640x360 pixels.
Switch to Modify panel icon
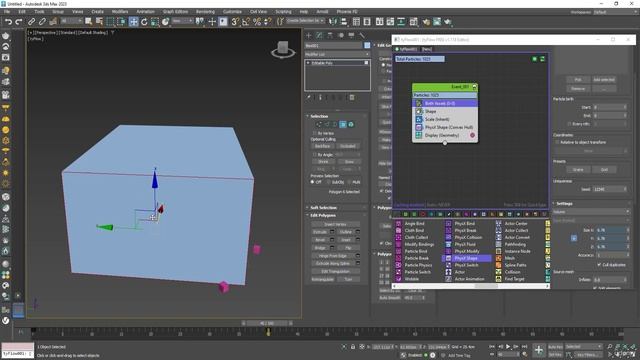[319, 36]
